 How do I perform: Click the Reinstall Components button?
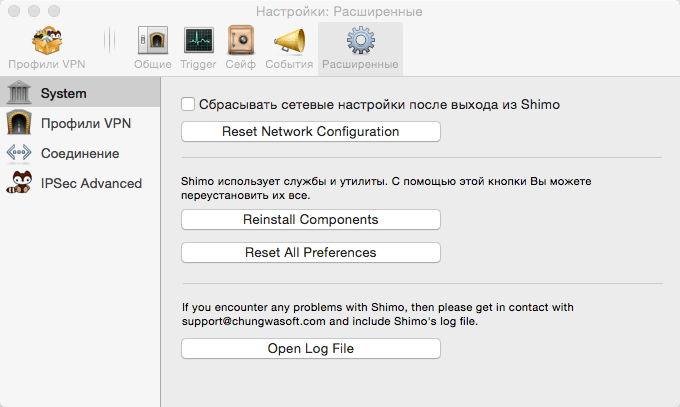click(311, 220)
